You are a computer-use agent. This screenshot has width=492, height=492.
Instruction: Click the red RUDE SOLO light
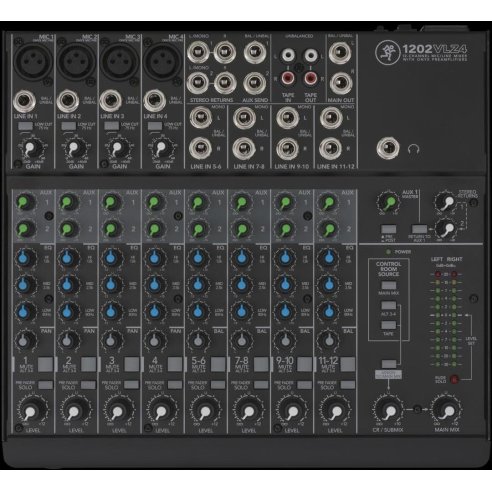[x=454, y=379]
